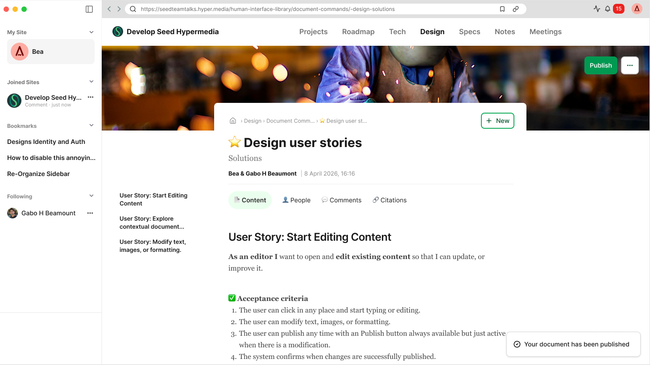The height and width of the screenshot is (365, 650).
Task: Open the three-dot menu next to Publish
Action: point(630,66)
